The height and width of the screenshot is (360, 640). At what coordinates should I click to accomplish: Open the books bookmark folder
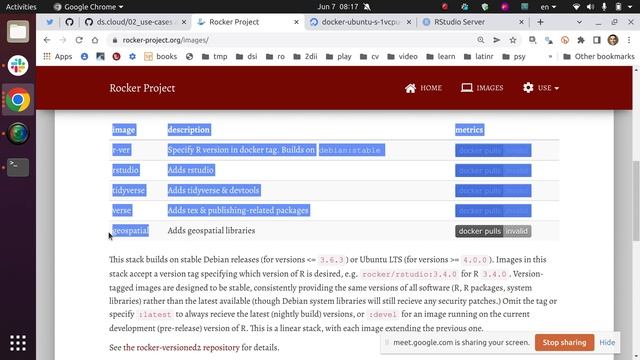(x=160, y=56)
